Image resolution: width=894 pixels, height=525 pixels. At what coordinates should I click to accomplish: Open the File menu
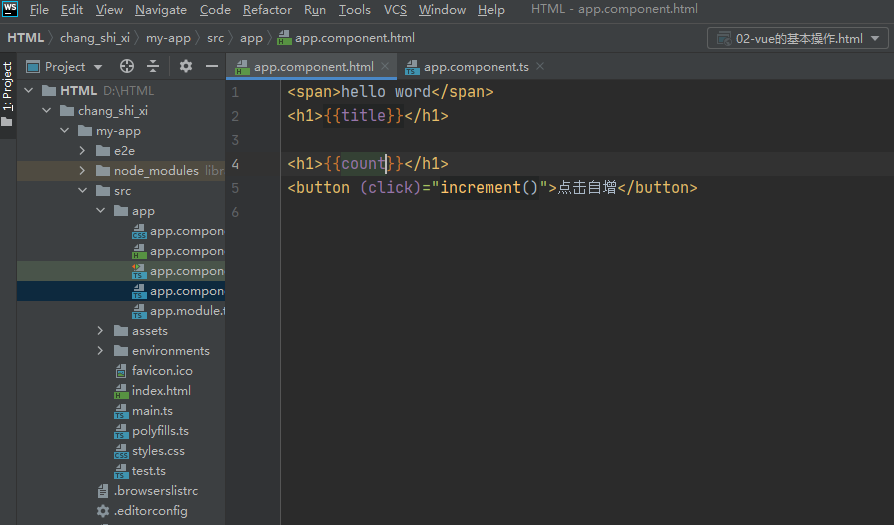coord(39,10)
